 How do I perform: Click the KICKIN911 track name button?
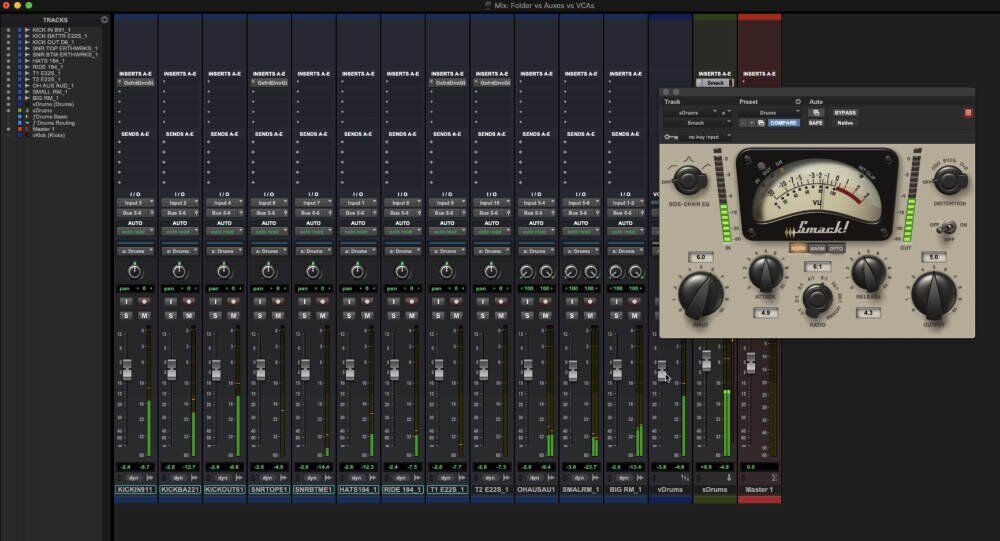[x=135, y=489]
